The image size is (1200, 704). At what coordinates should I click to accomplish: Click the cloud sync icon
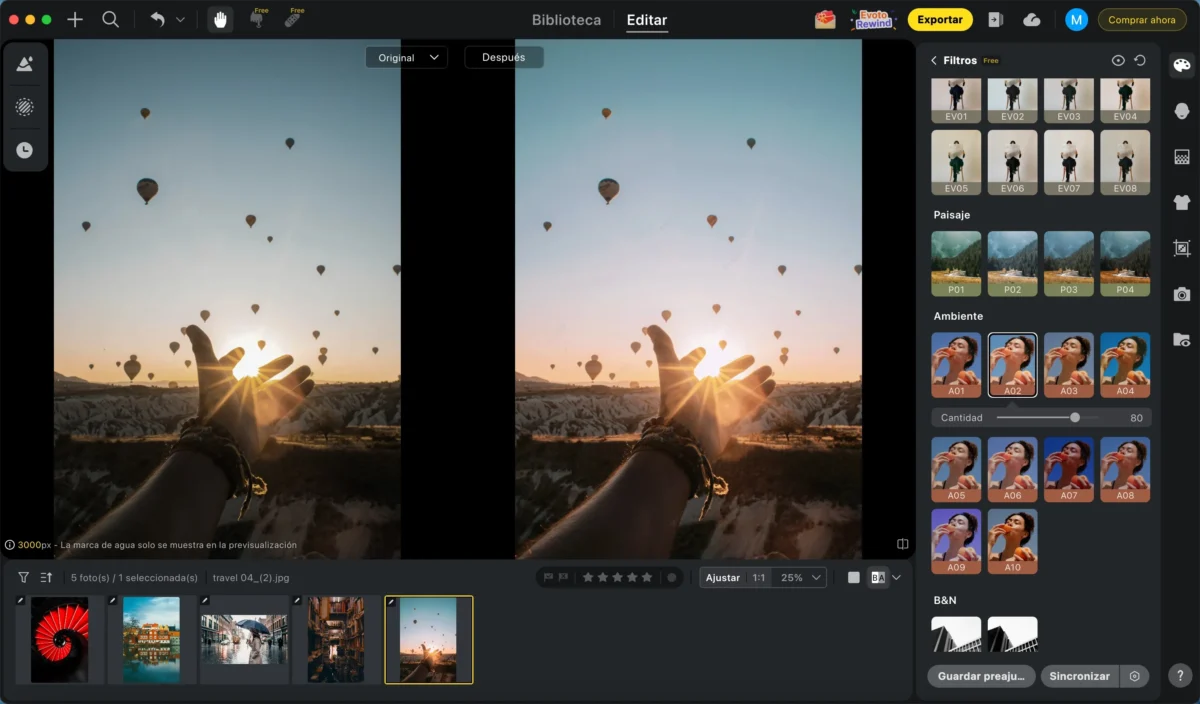(x=1032, y=19)
